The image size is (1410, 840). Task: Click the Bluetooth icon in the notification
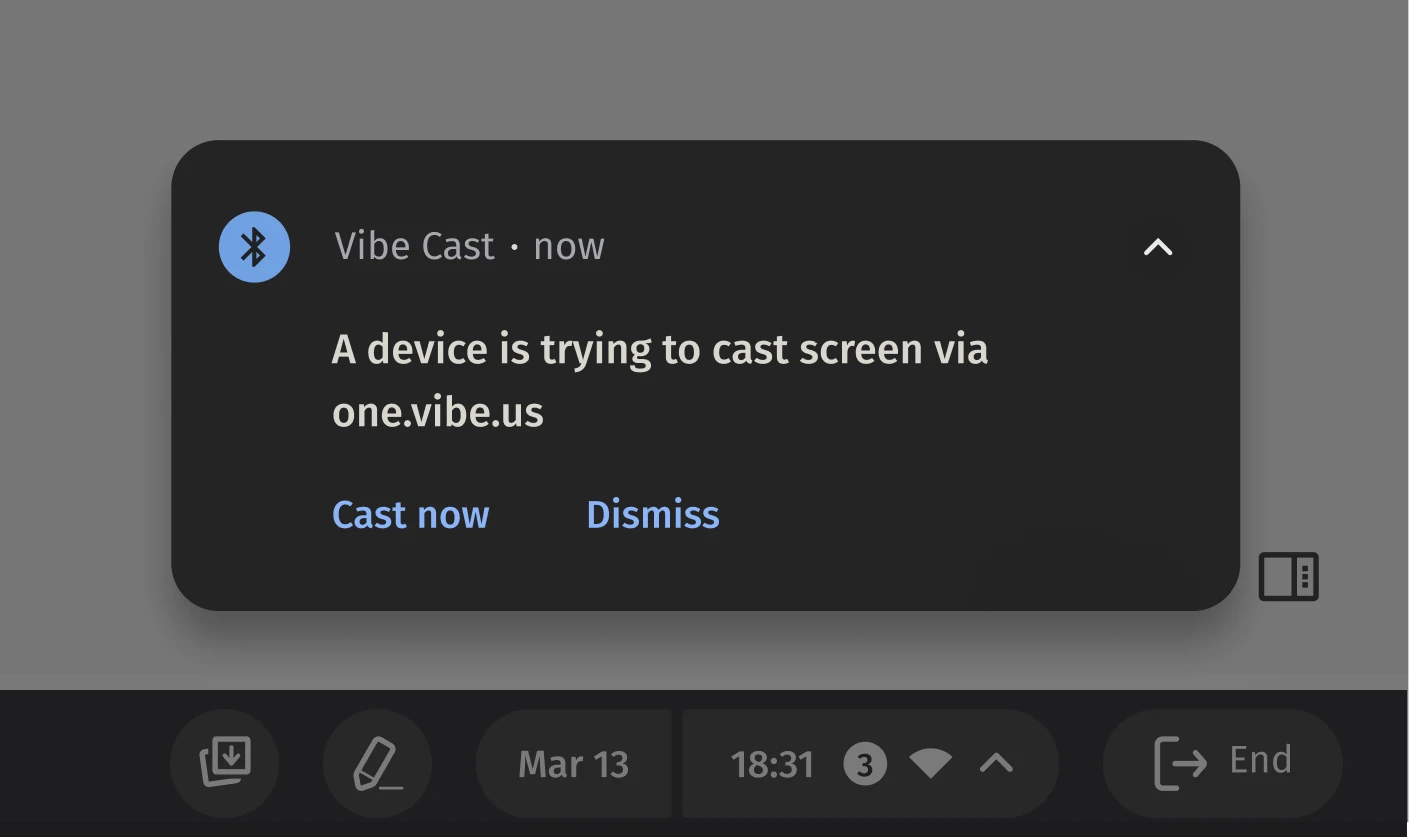point(254,247)
